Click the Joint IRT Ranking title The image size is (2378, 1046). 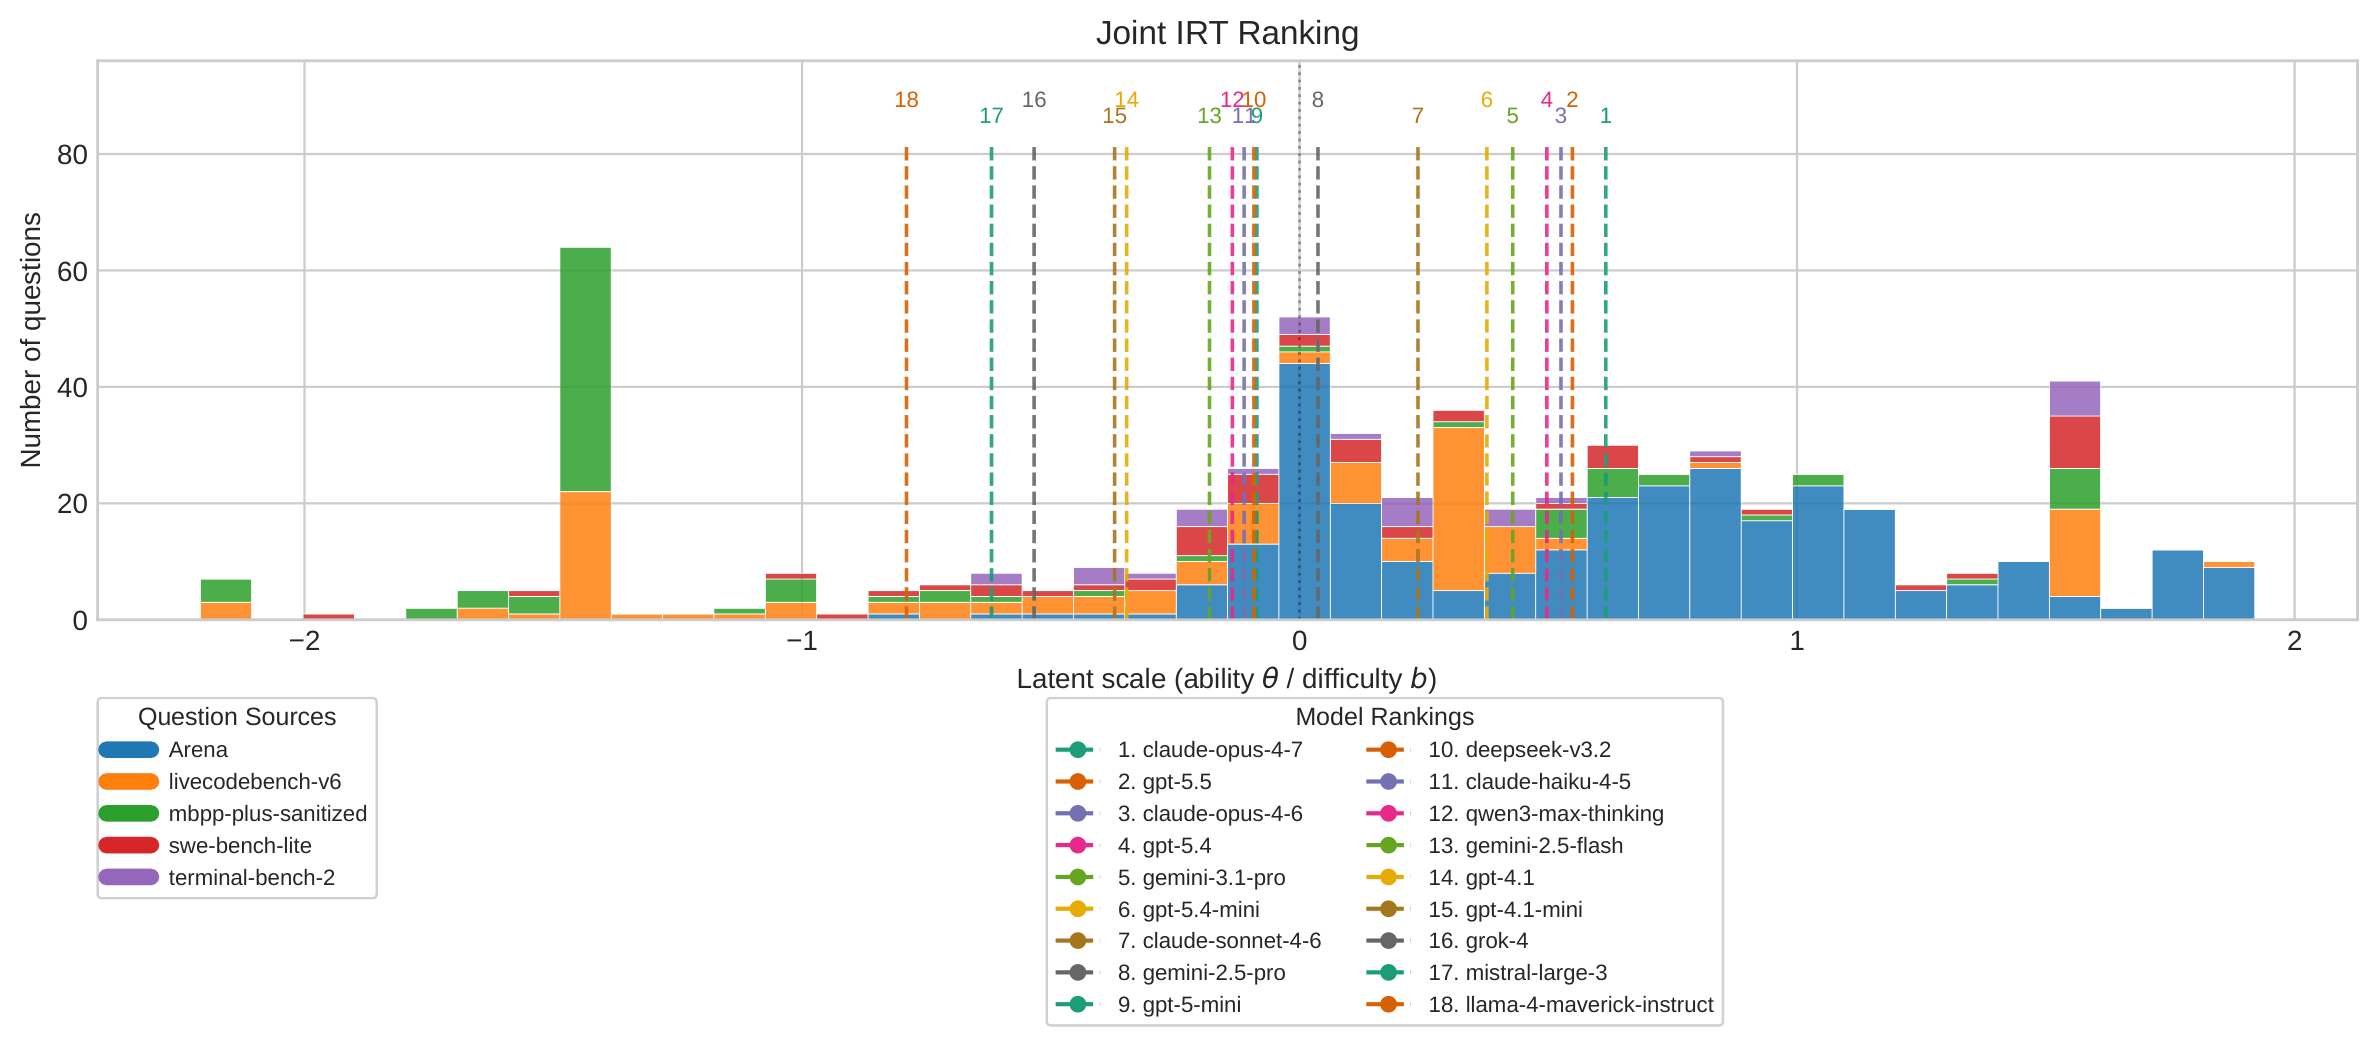[1227, 33]
